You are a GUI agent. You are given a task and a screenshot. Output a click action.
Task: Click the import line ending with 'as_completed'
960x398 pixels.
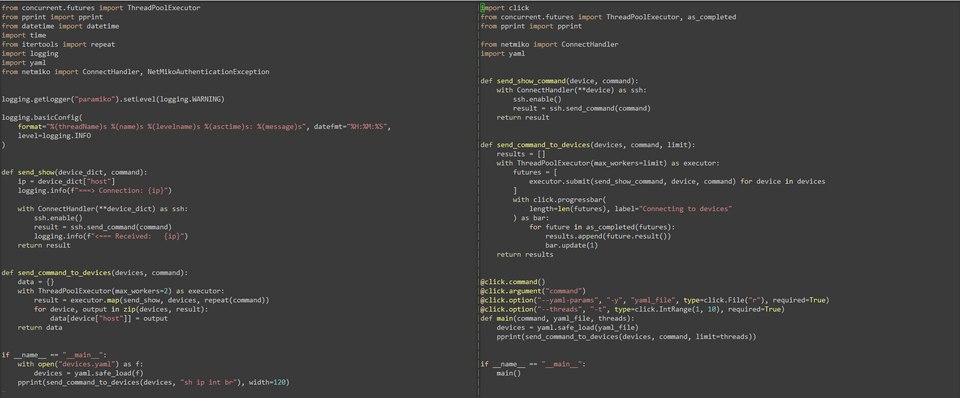click(x=609, y=17)
